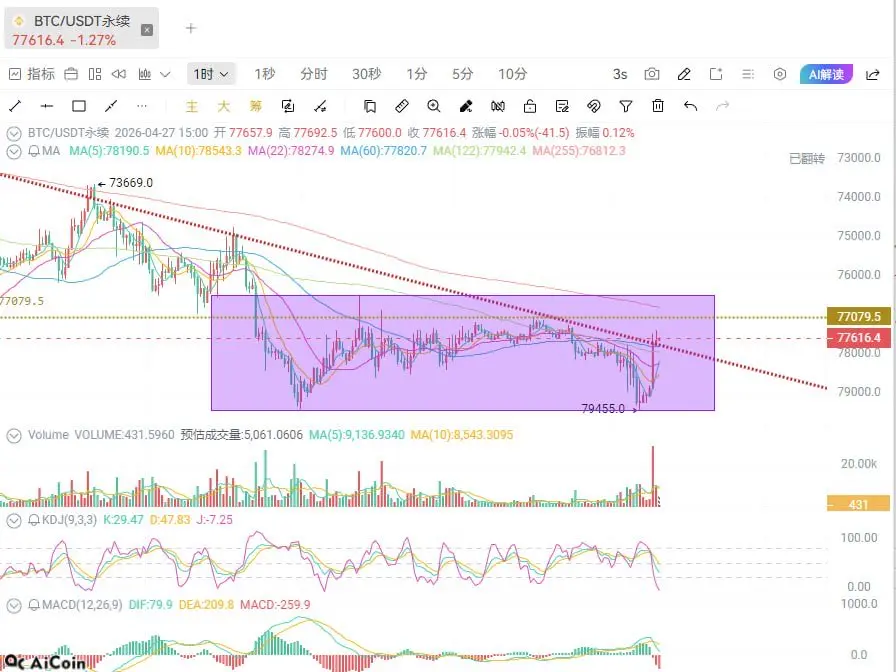896x672 pixels.
Task: Click the MA(255):76812.3 value label
Action: (579, 151)
